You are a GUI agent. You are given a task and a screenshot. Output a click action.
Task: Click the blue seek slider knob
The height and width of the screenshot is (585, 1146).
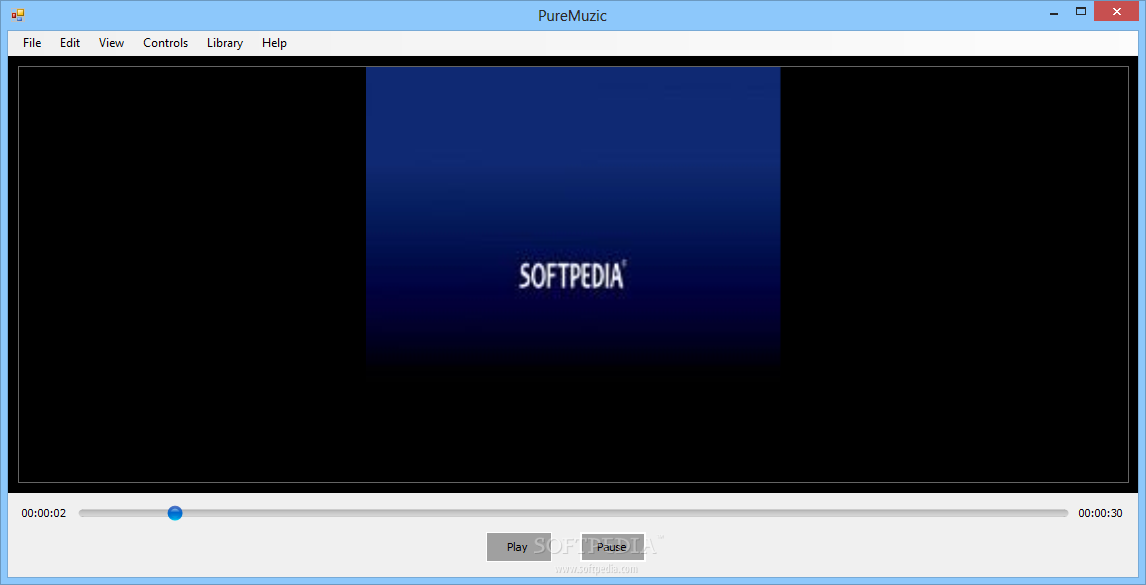coord(175,513)
